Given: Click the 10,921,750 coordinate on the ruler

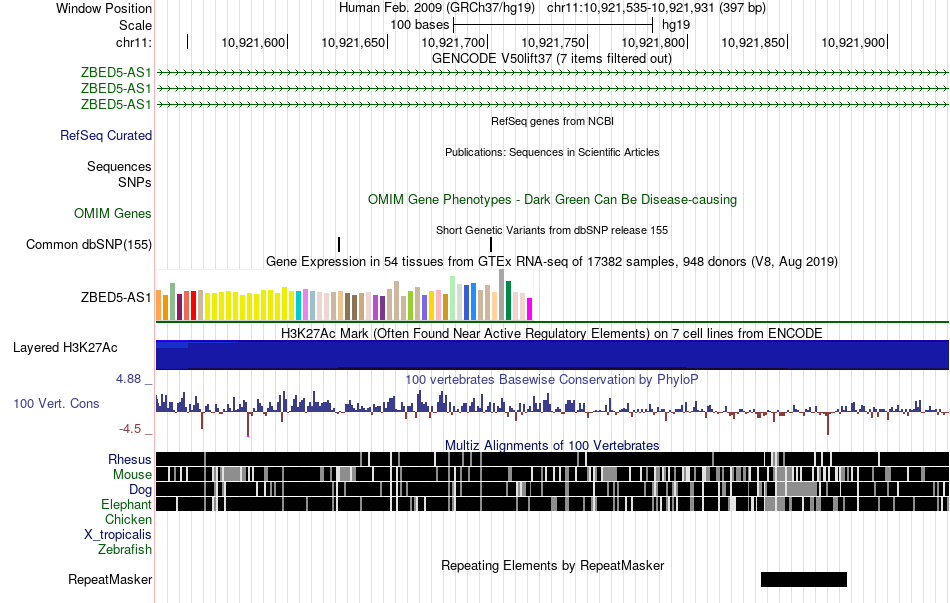Looking at the screenshot, I should point(553,42).
